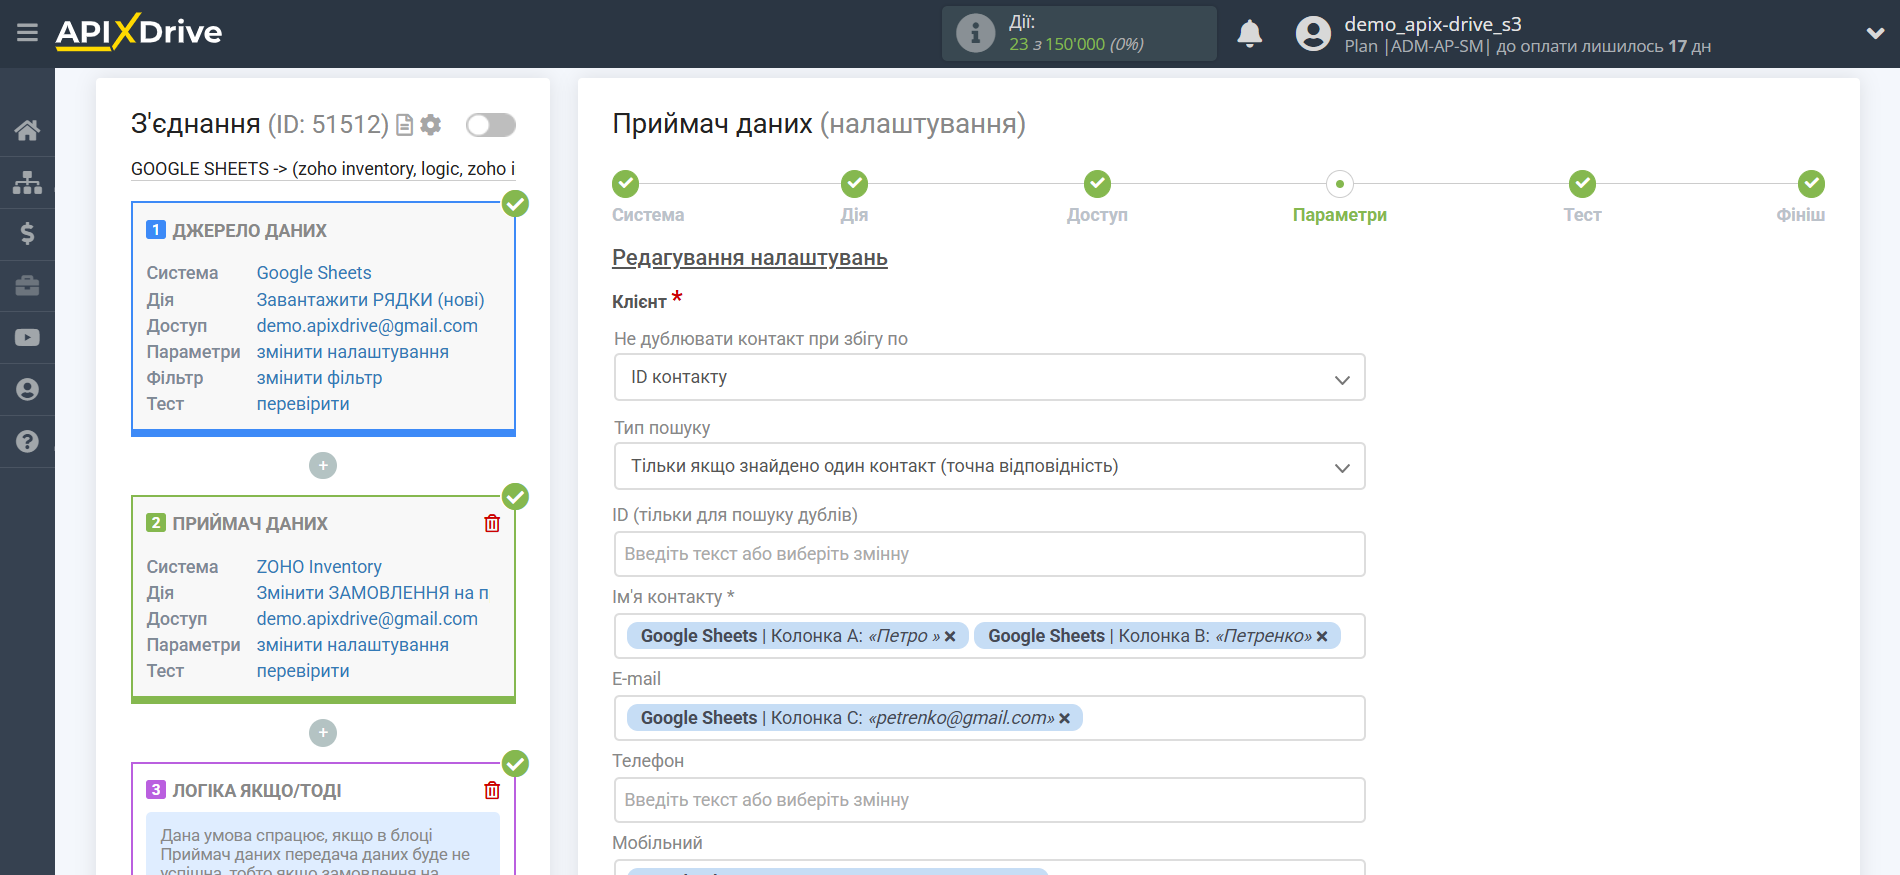
Task: Open YouTube video icon in sidebar
Action: click(x=27, y=338)
